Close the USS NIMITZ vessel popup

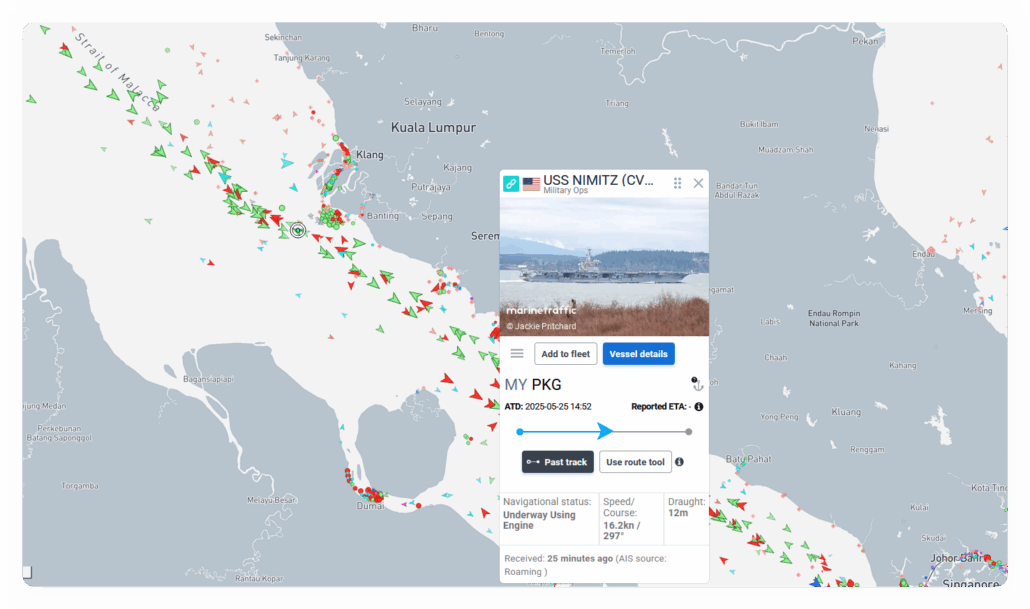pos(698,183)
